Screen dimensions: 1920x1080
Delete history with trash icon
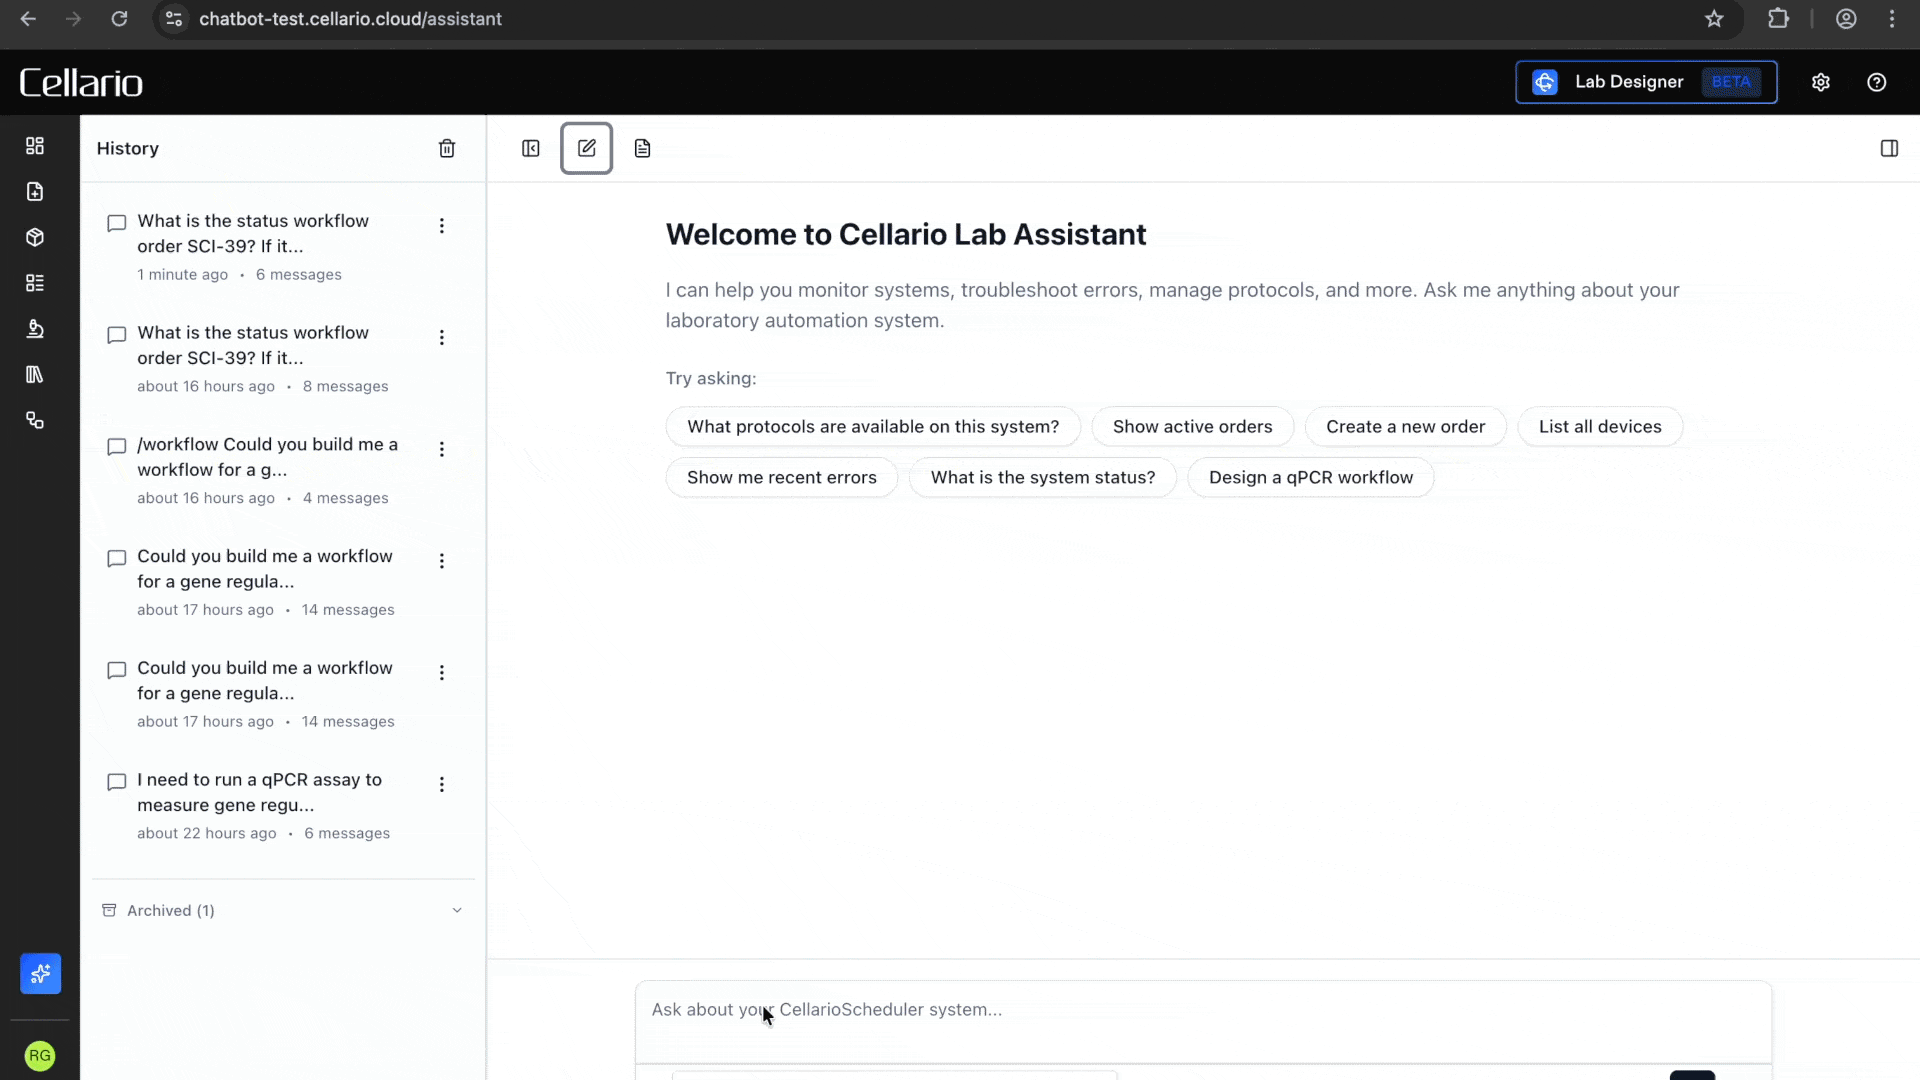[447, 148]
